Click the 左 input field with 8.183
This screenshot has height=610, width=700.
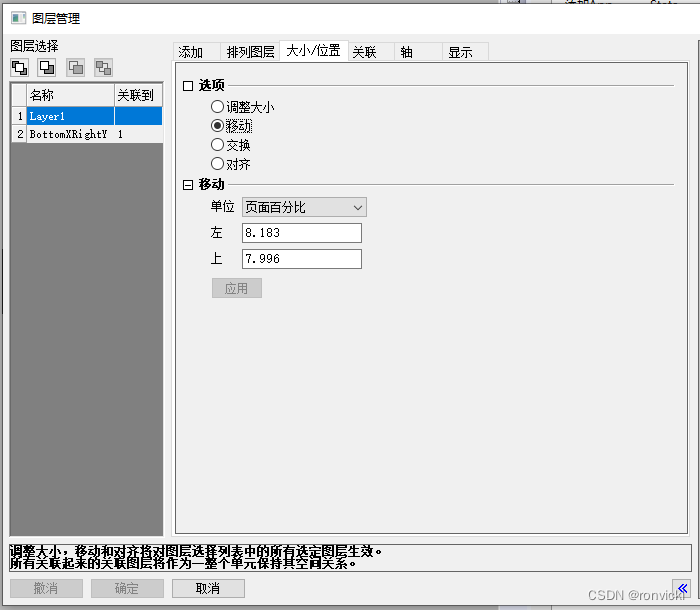[x=302, y=233]
